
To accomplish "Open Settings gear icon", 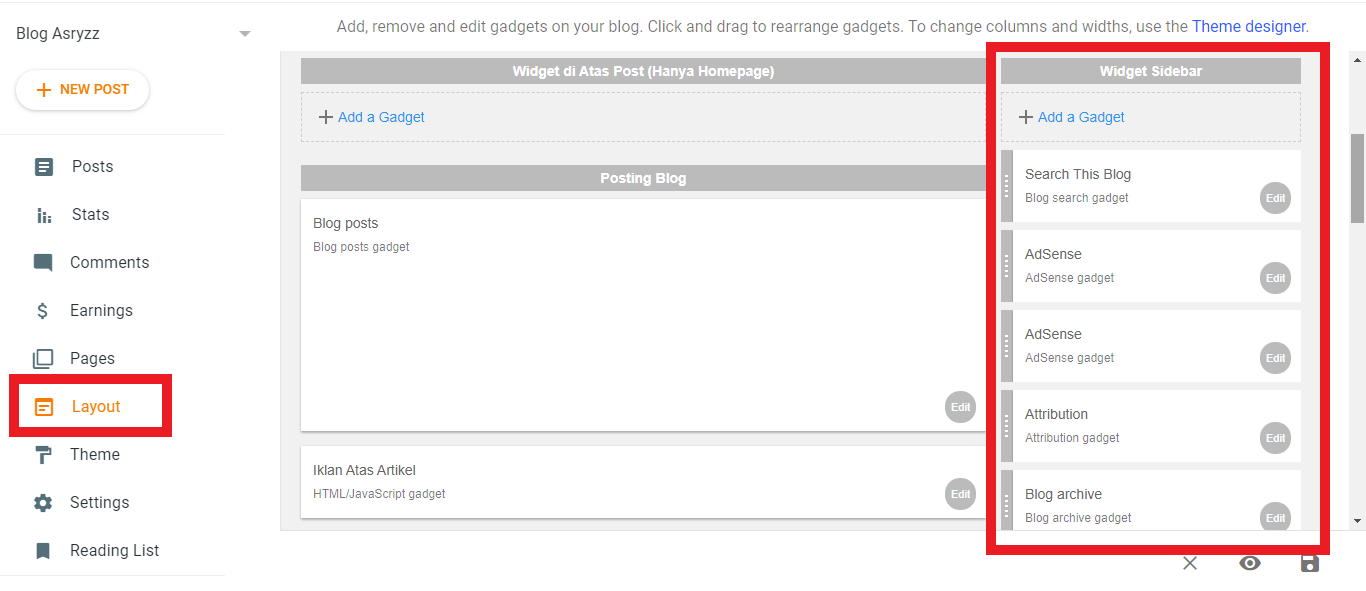I will point(43,503).
